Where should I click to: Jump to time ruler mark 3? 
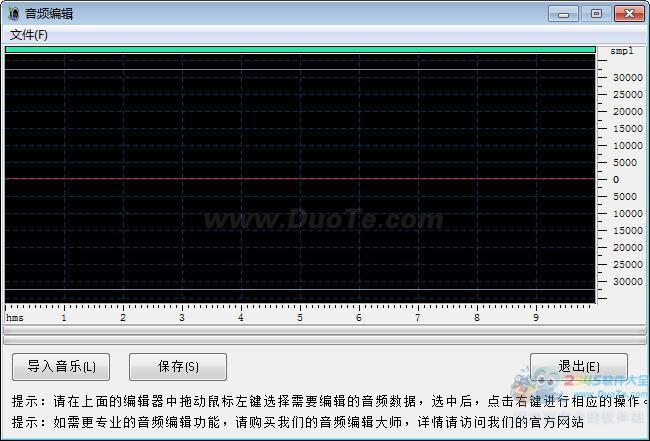182,317
